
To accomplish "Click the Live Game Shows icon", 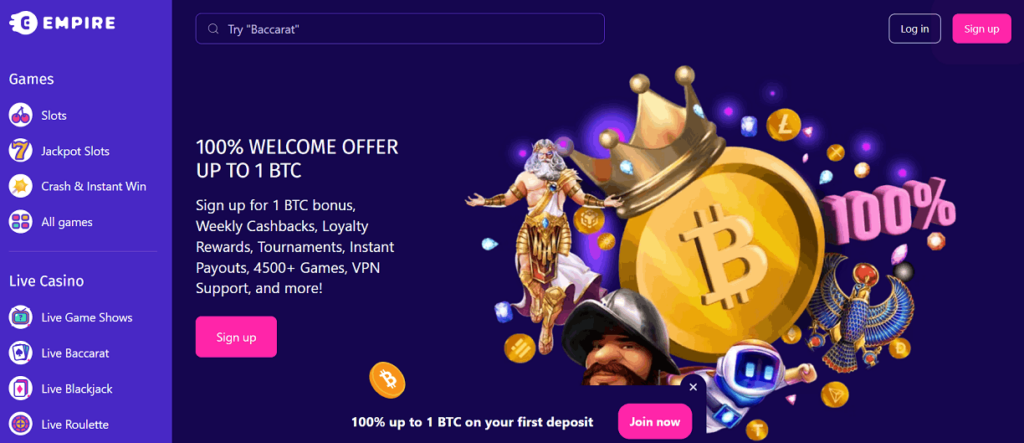I will coord(20,318).
